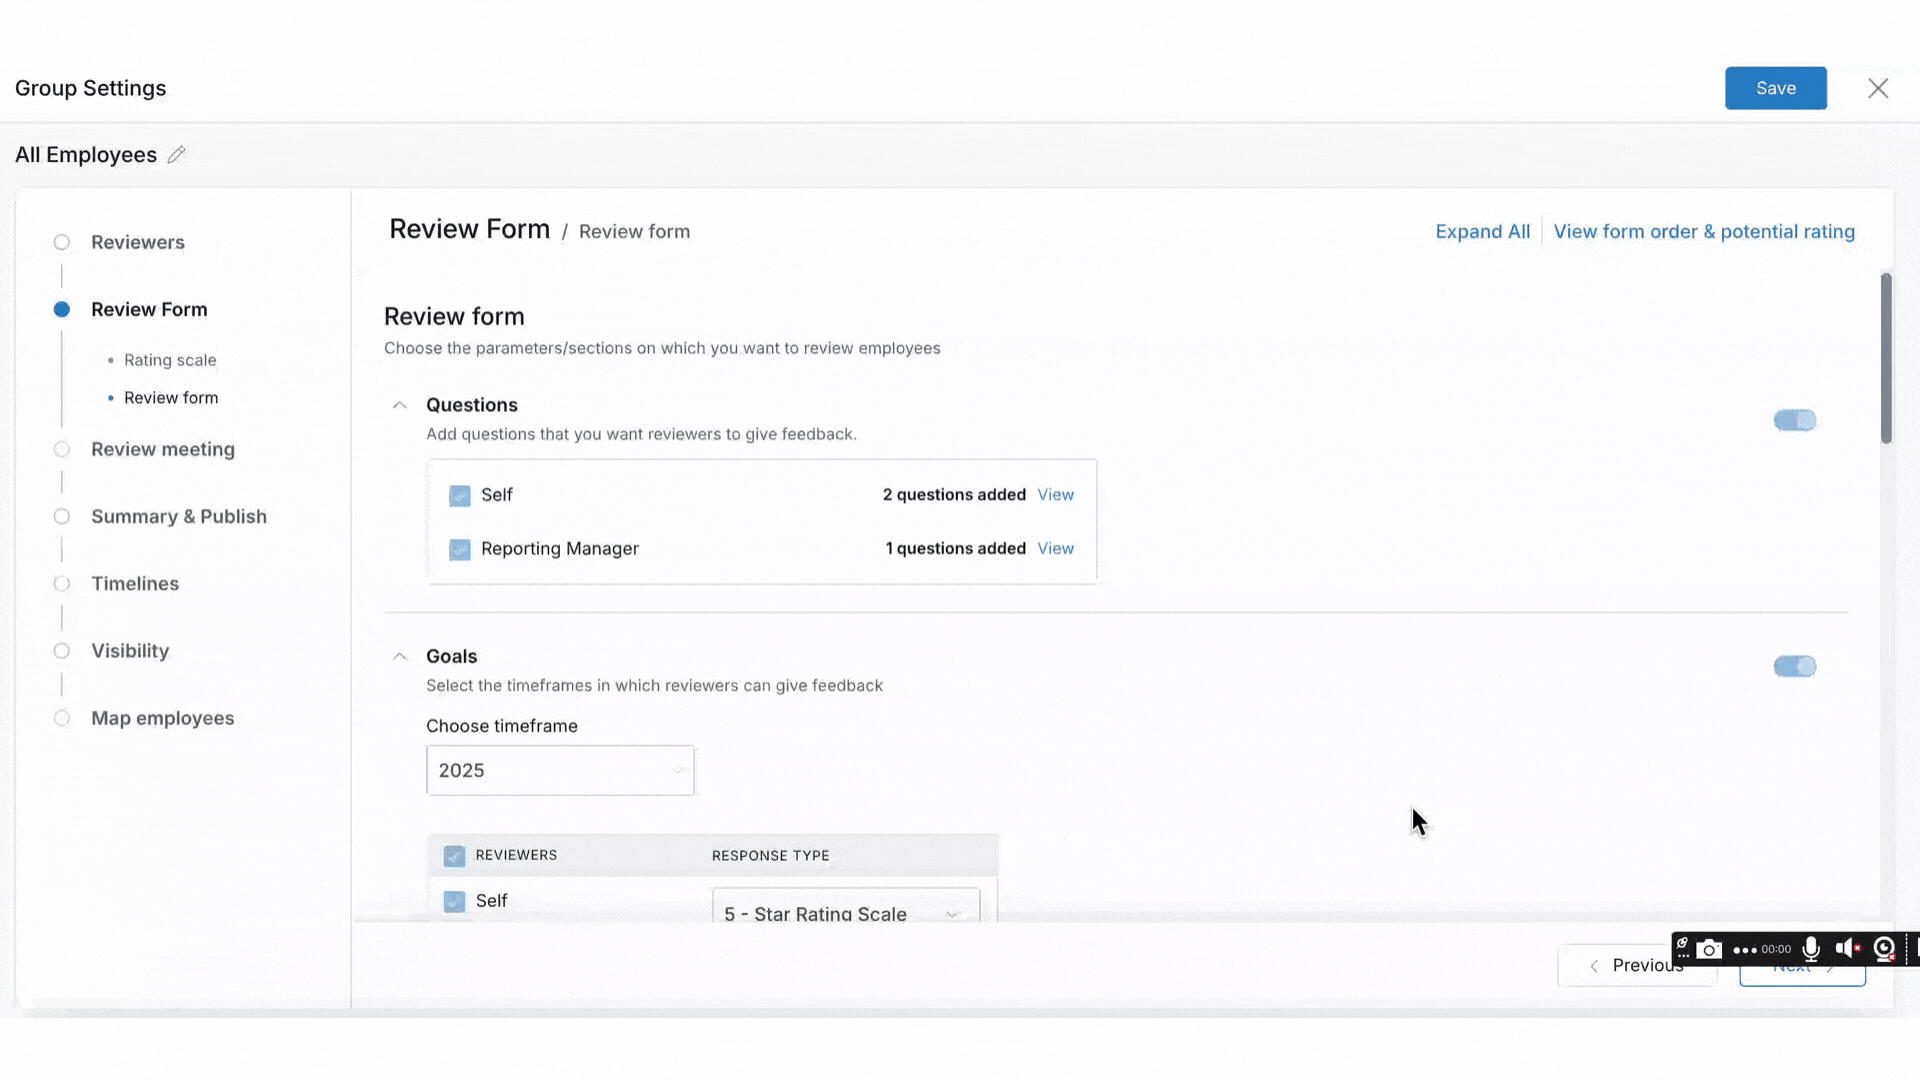The image size is (1920, 1080).
Task: Open View form order & potential rating link
Action: [1703, 232]
